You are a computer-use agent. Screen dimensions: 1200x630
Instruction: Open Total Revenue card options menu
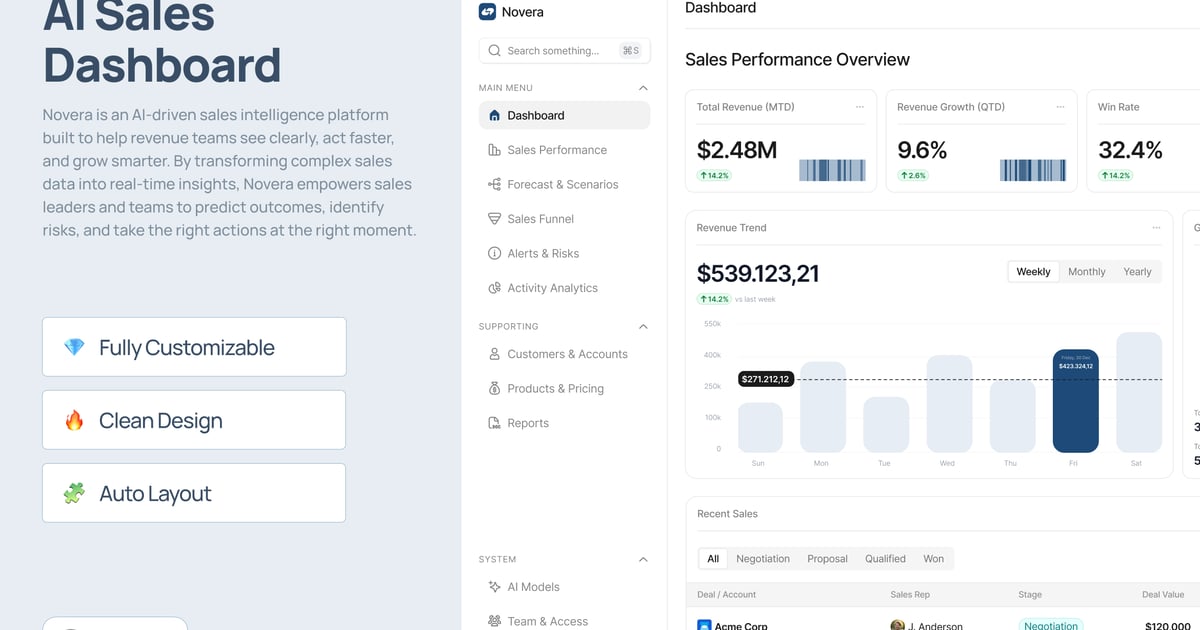[x=860, y=107]
